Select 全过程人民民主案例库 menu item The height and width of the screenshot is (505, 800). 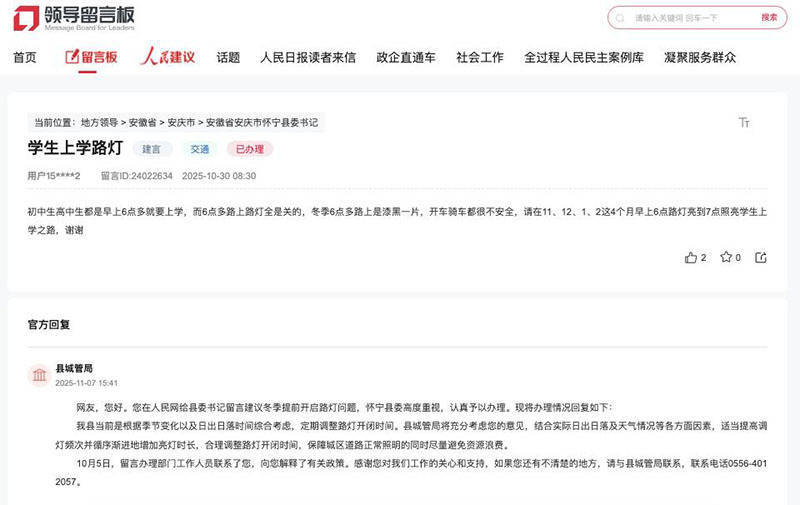coord(584,57)
